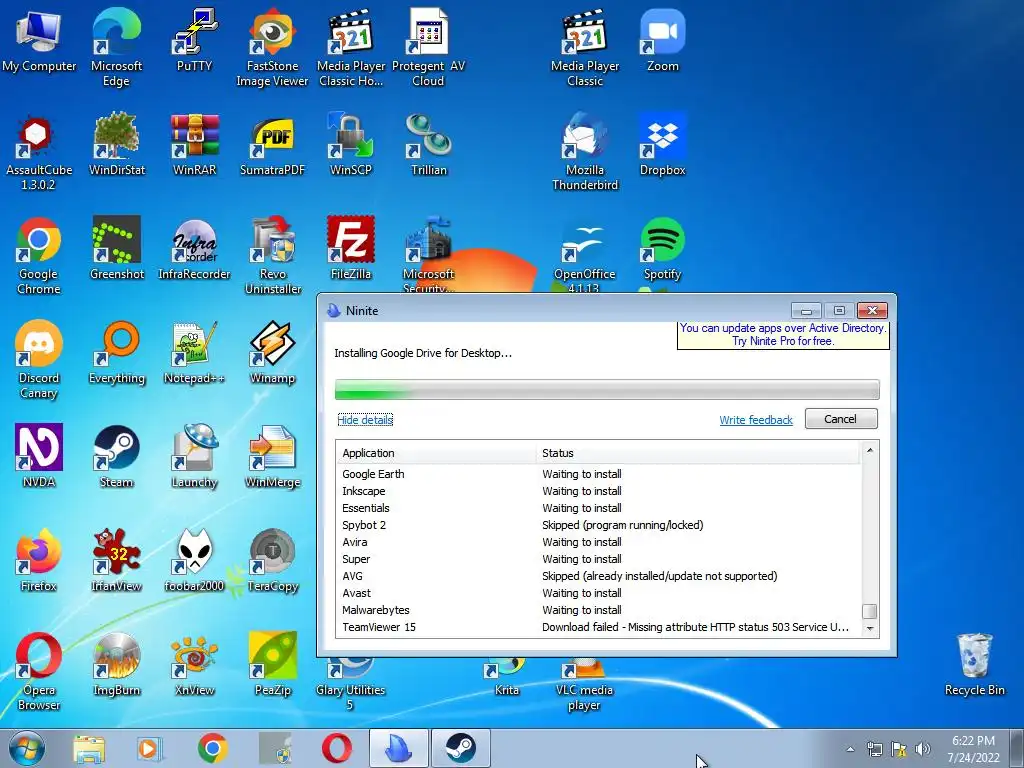Click the SumatraPDF desktop shortcut
The width and height of the screenshot is (1024, 768).
[x=272, y=144]
